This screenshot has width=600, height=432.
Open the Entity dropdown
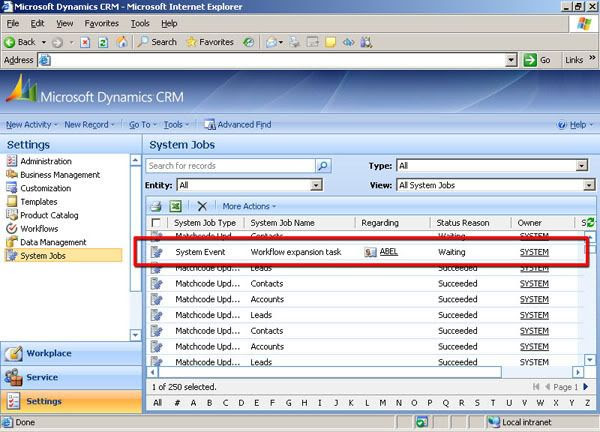[x=316, y=185]
